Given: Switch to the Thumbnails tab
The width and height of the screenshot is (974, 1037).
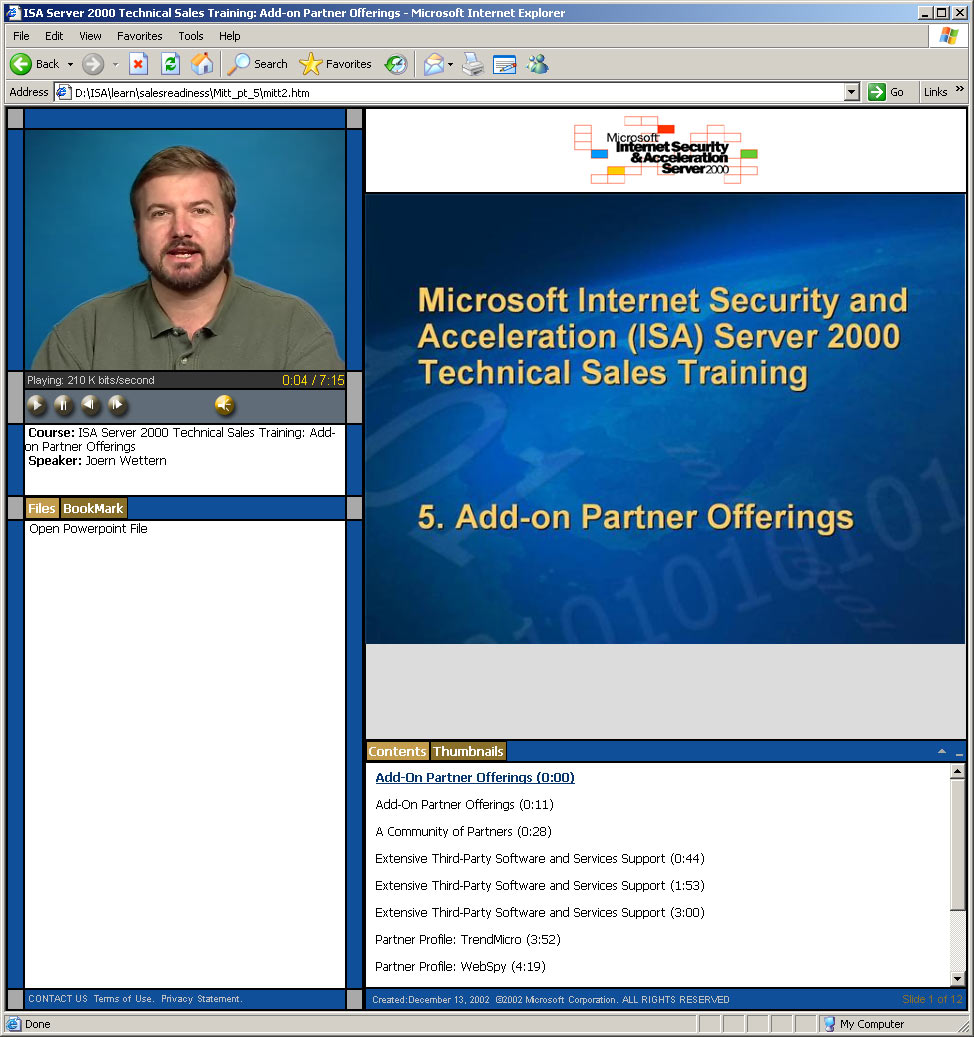Looking at the screenshot, I should 468,751.
